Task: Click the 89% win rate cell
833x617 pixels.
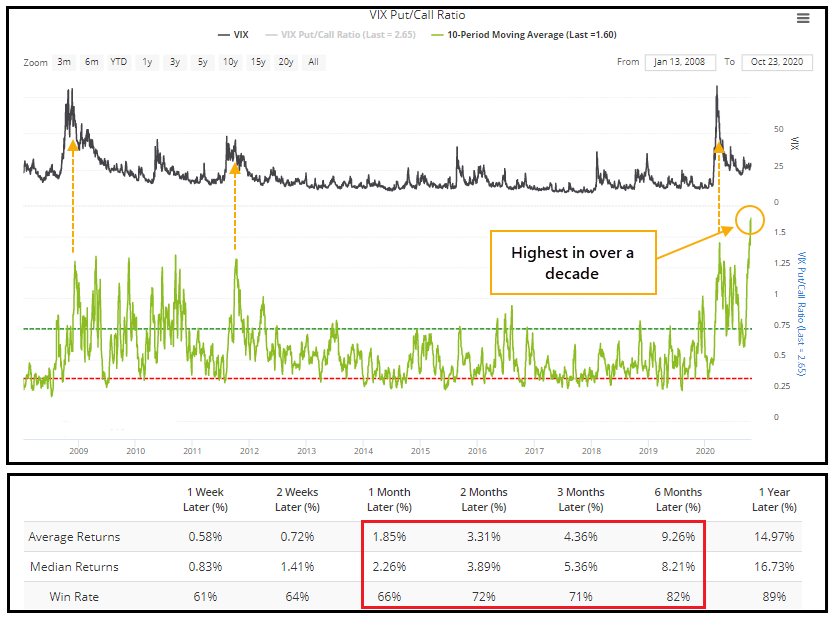Action: point(774,597)
